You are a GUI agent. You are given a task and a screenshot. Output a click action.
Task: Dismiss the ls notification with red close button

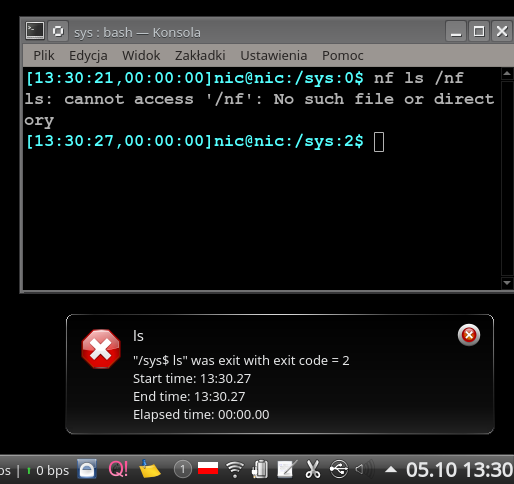click(469, 335)
